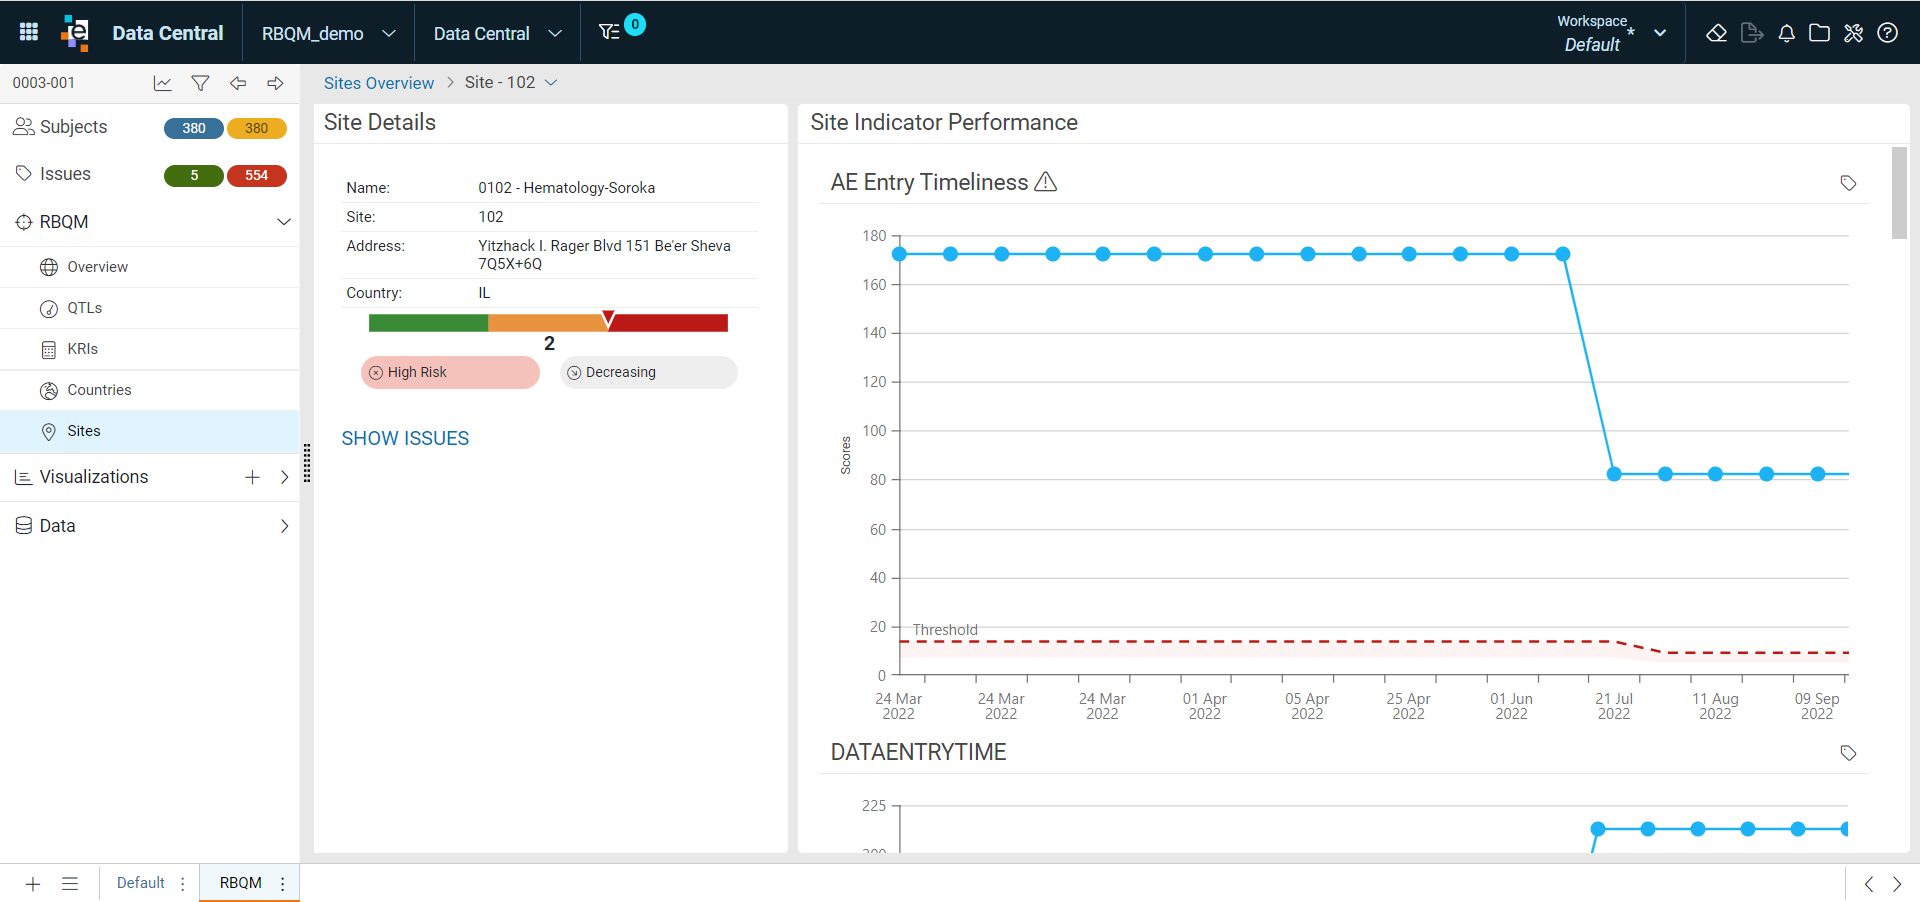Switch to the Default bottom tab
This screenshot has width=1920, height=902.
(140, 883)
